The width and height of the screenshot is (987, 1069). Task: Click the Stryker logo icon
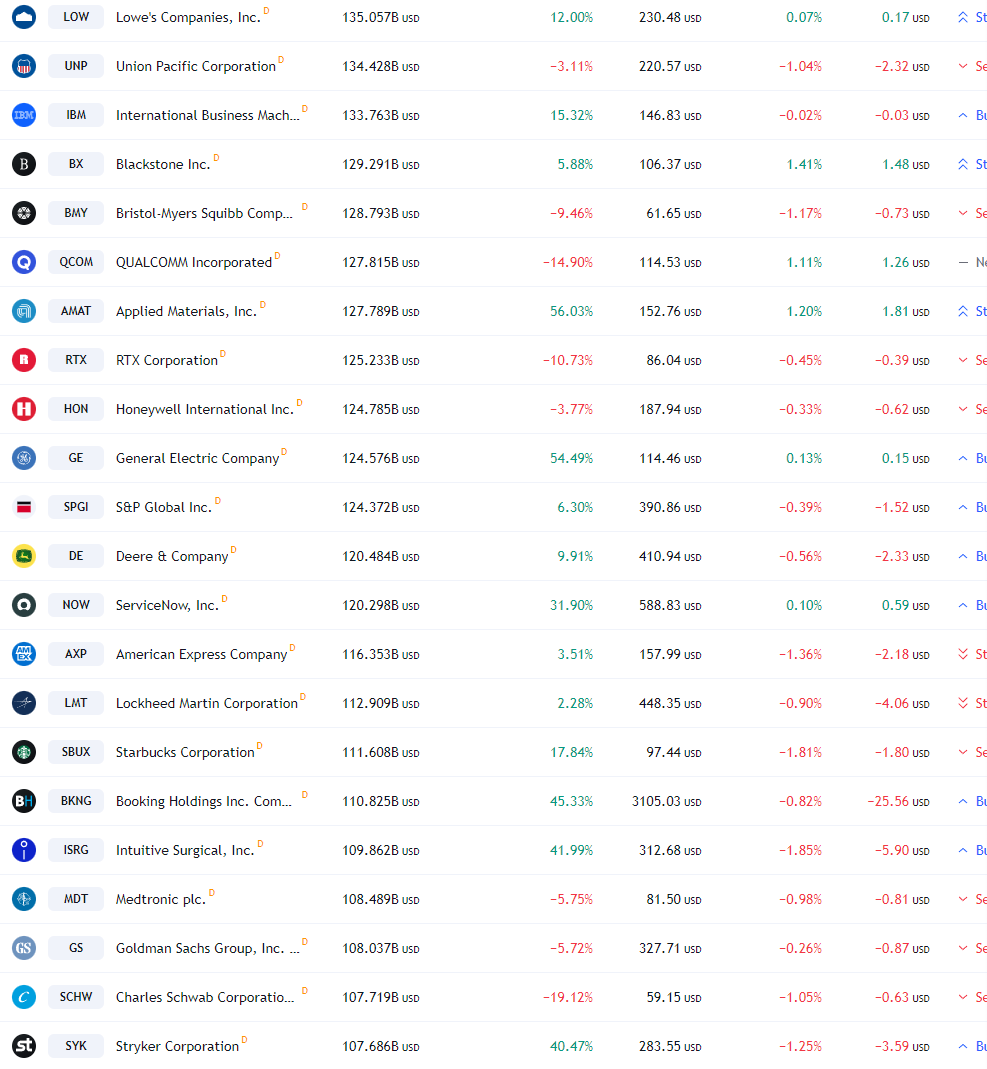pos(24,1046)
